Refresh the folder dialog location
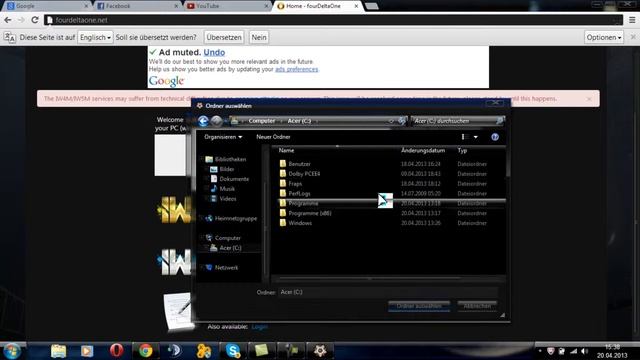640x360 pixels. pyautogui.click(x=402, y=121)
